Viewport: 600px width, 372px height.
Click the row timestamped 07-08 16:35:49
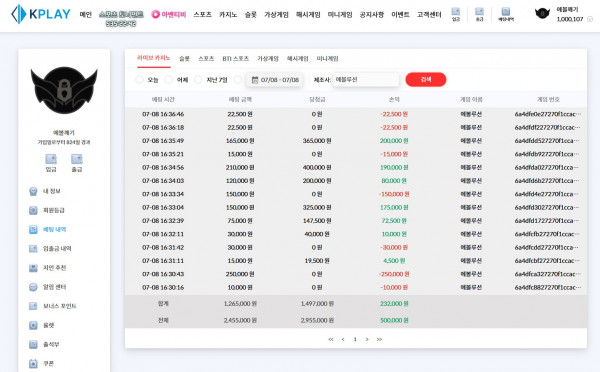click(x=355, y=141)
